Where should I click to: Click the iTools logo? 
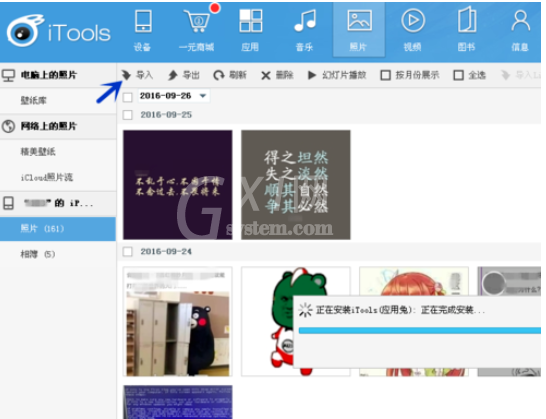tap(58, 31)
